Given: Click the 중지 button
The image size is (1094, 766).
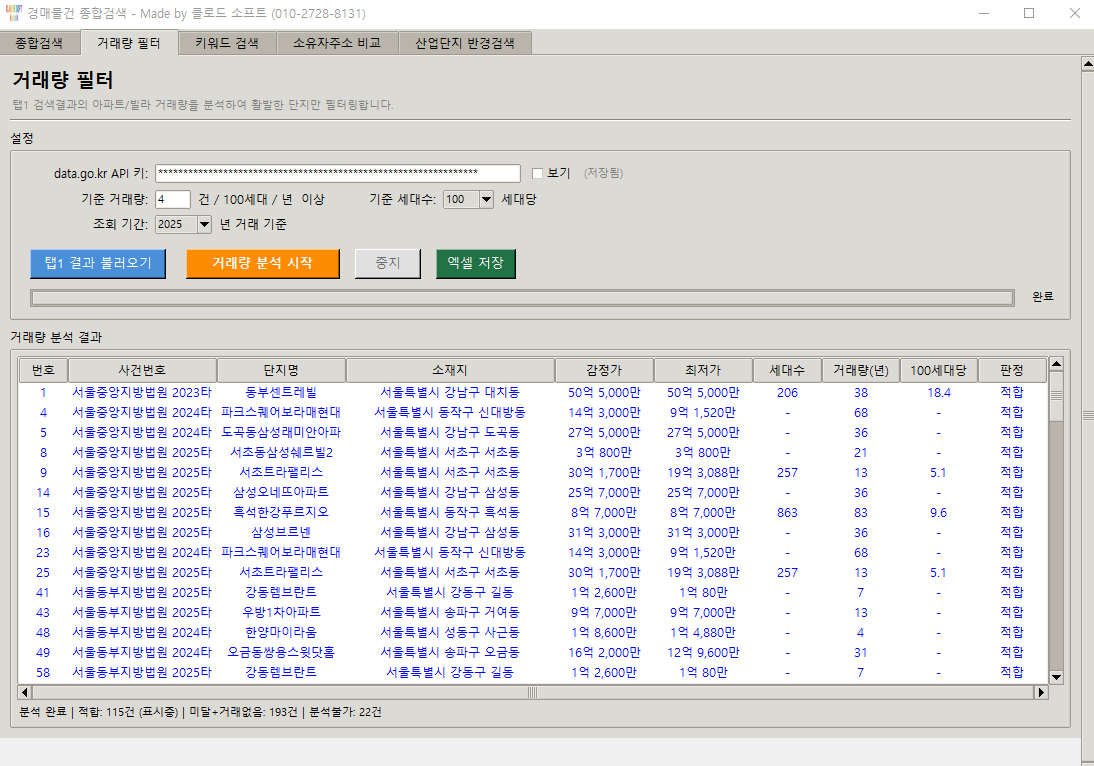Looking at the screenshot, I should [x=387, y=263].
